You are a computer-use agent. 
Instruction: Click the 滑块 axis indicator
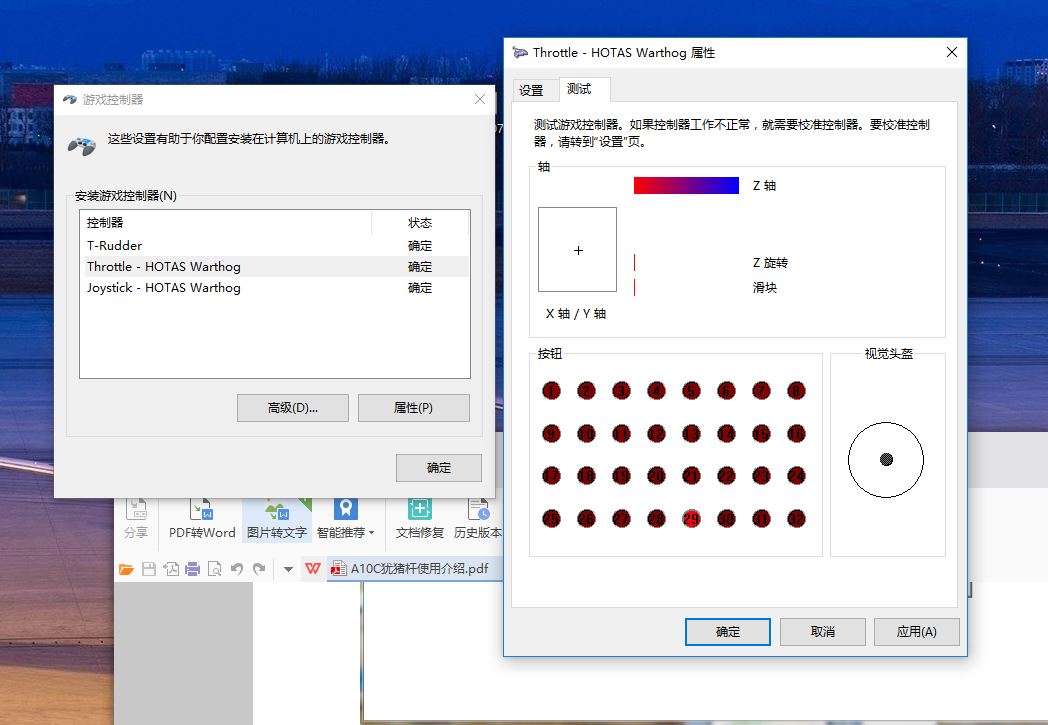(x=634, y=287)
